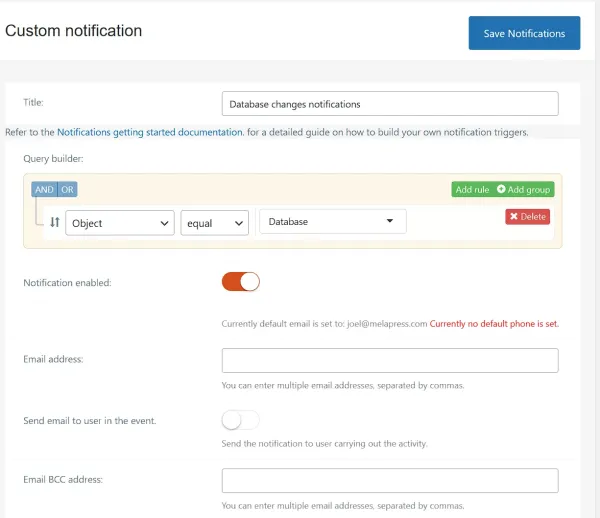600x518 pixels.
Task: Enable Send email to user toggle
Action: click(x=240, y=420)
